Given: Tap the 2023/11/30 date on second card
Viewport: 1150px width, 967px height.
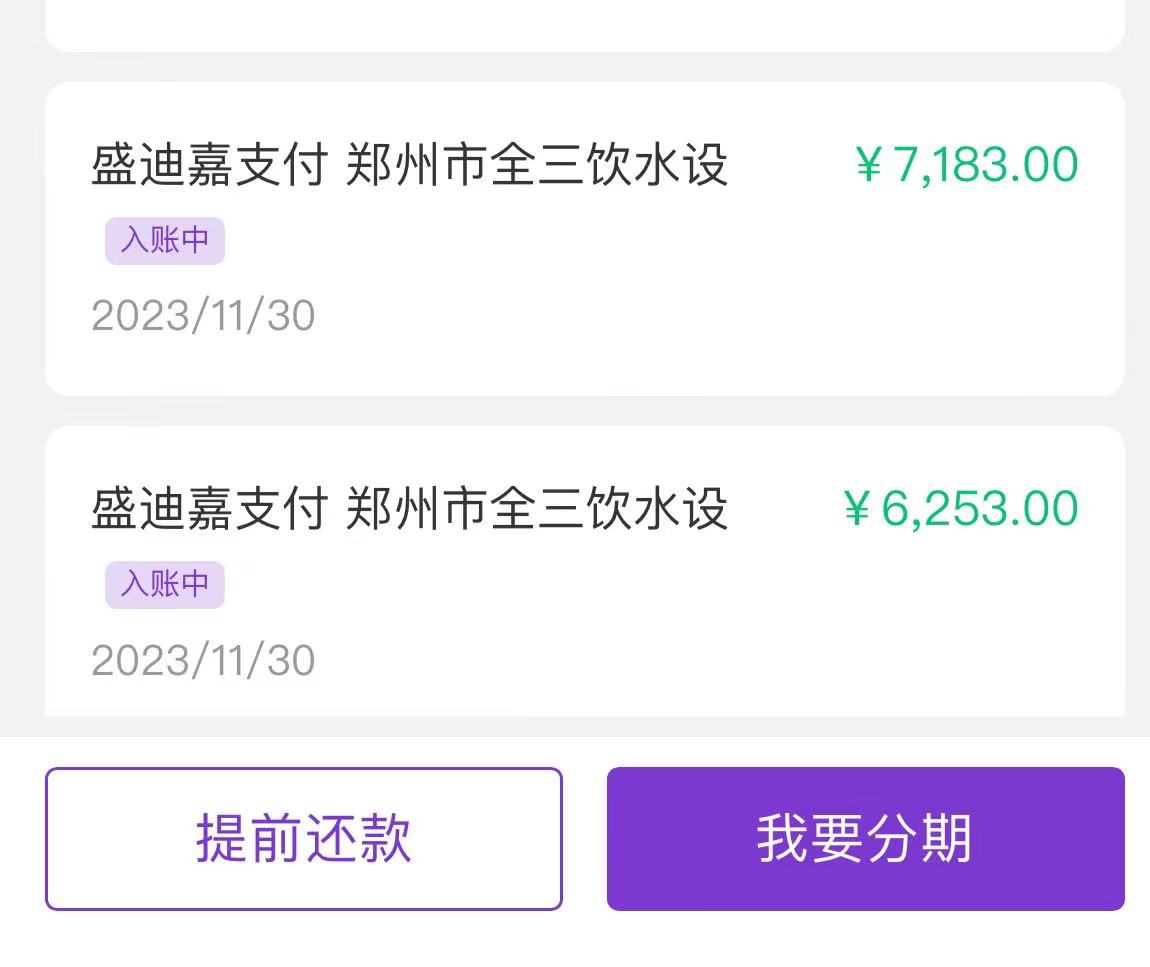Looking at the screenshot, I should click(203, 660).
